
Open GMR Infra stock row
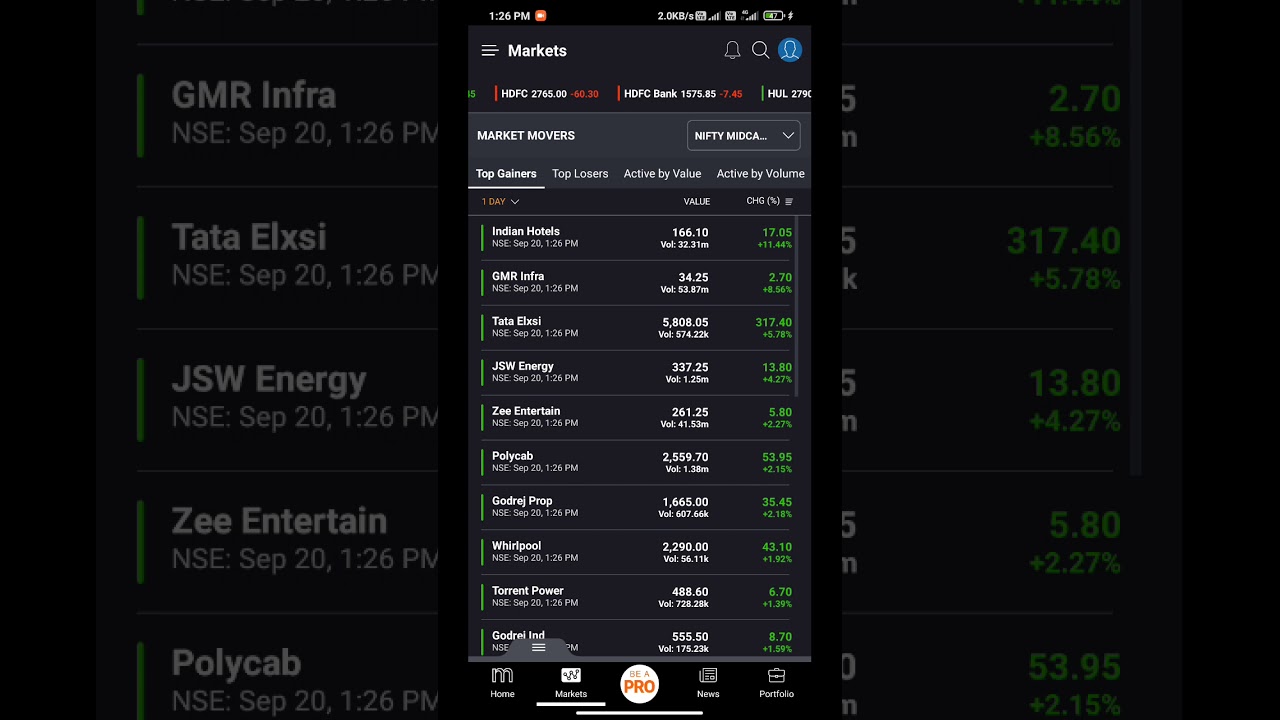pyautogui.click(x=637, y=283)
